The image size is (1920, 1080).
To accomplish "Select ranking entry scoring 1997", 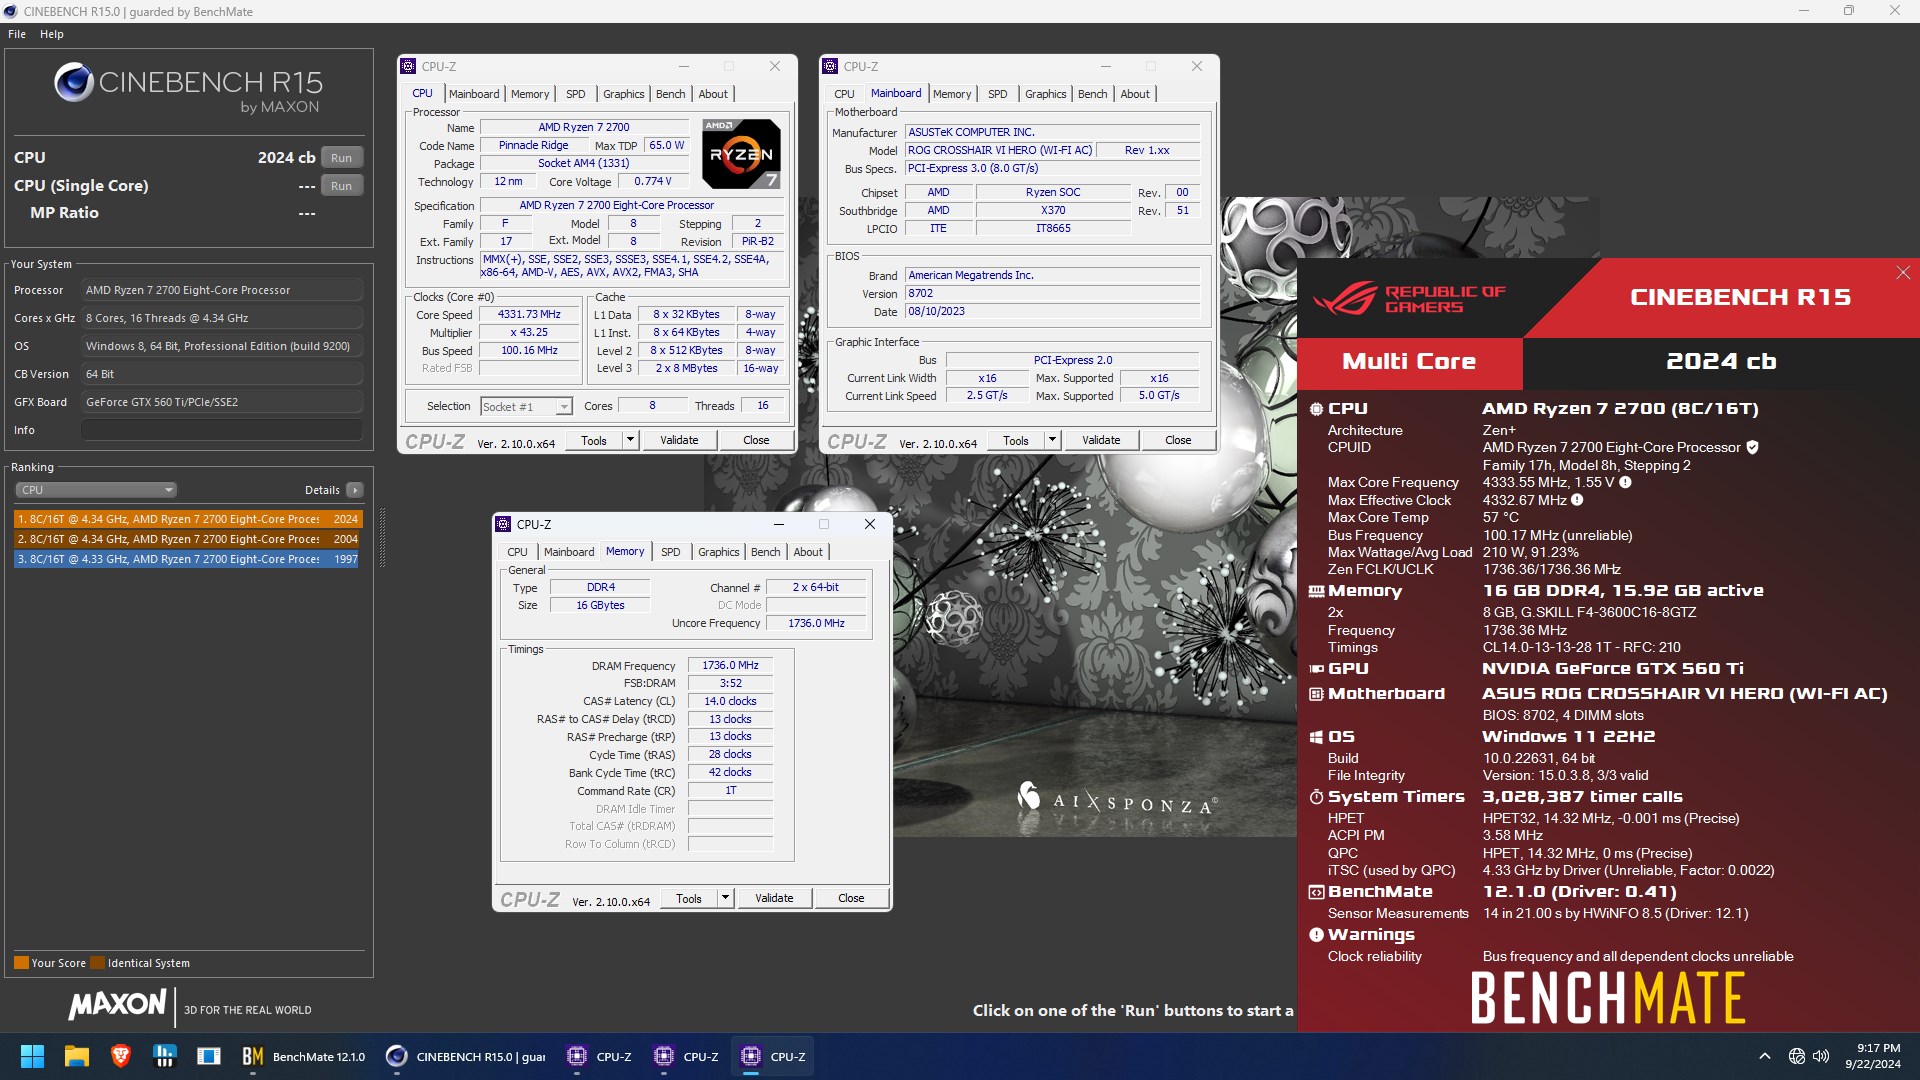I will [188, 559].
